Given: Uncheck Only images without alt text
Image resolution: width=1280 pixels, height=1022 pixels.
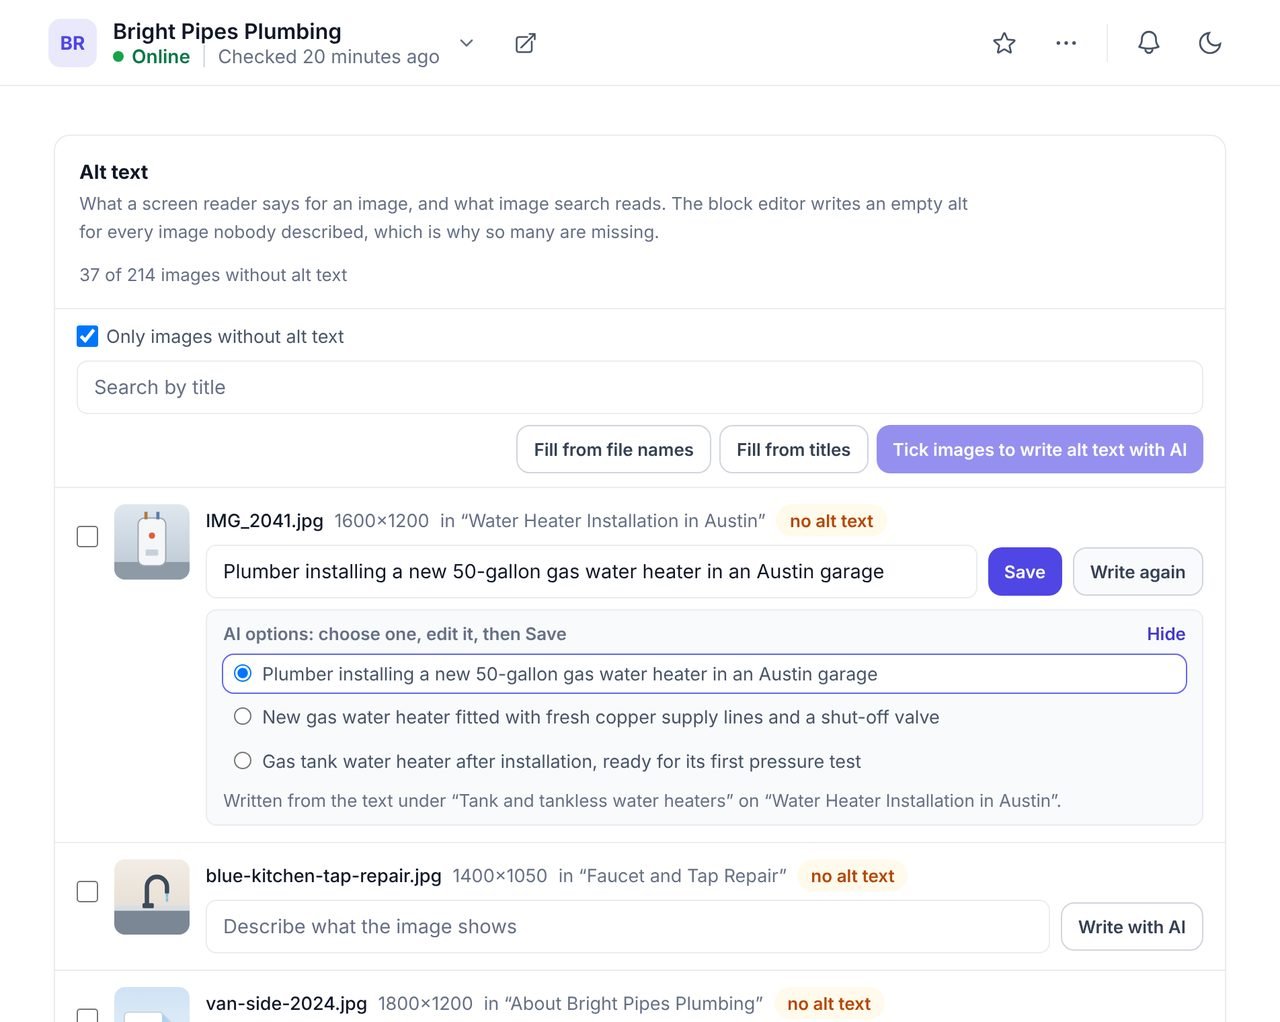Looking at the screenshot, I should point(88,336).
